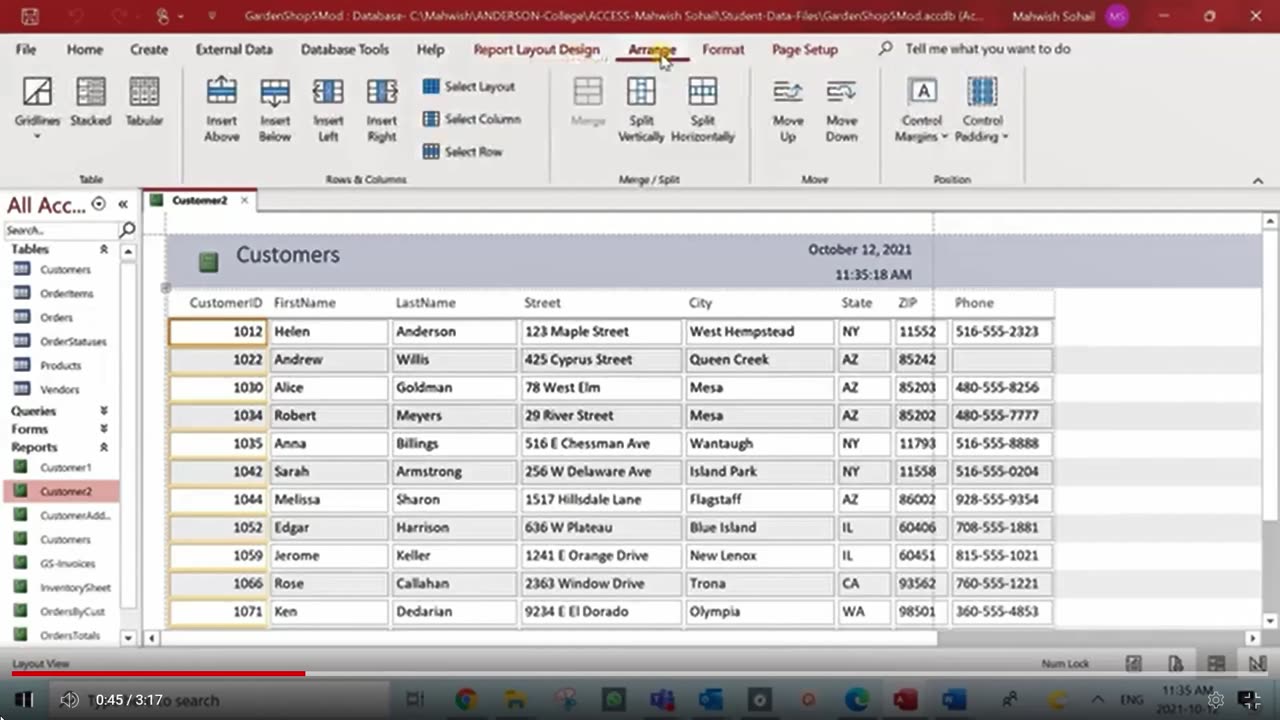Switch to the Create ribbon tab
This screenshot has width=1280, height=720.
pos(149,49)
